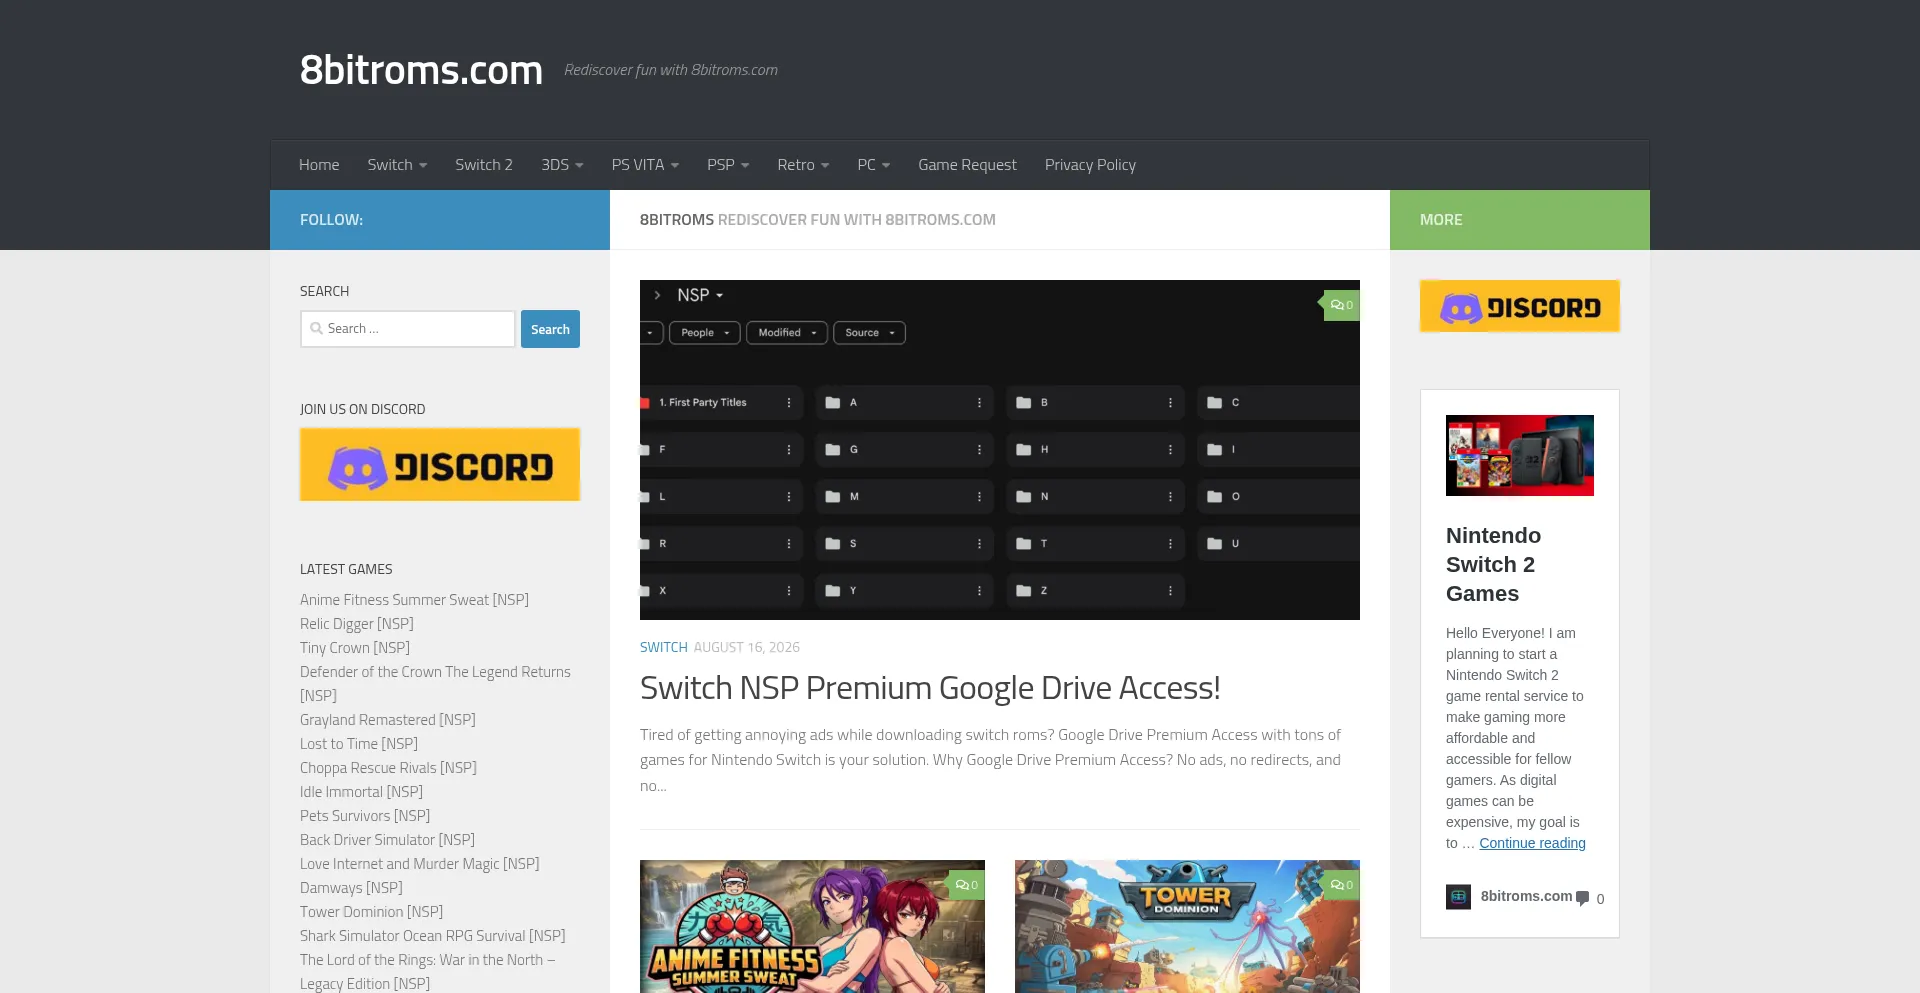Open Back Driver Simulator [NSP] link
The image size is (1920, 993).
click(387, 840)
